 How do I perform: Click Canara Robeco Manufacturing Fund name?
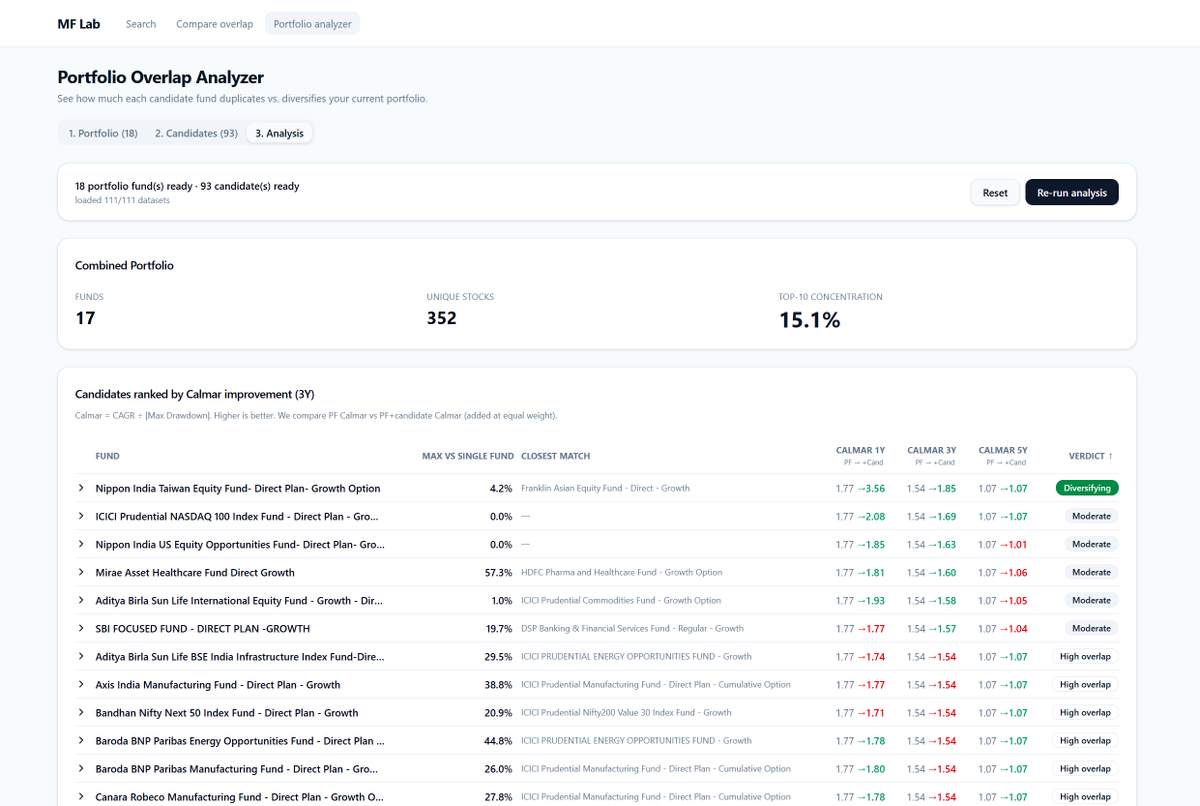click(240, 796)
